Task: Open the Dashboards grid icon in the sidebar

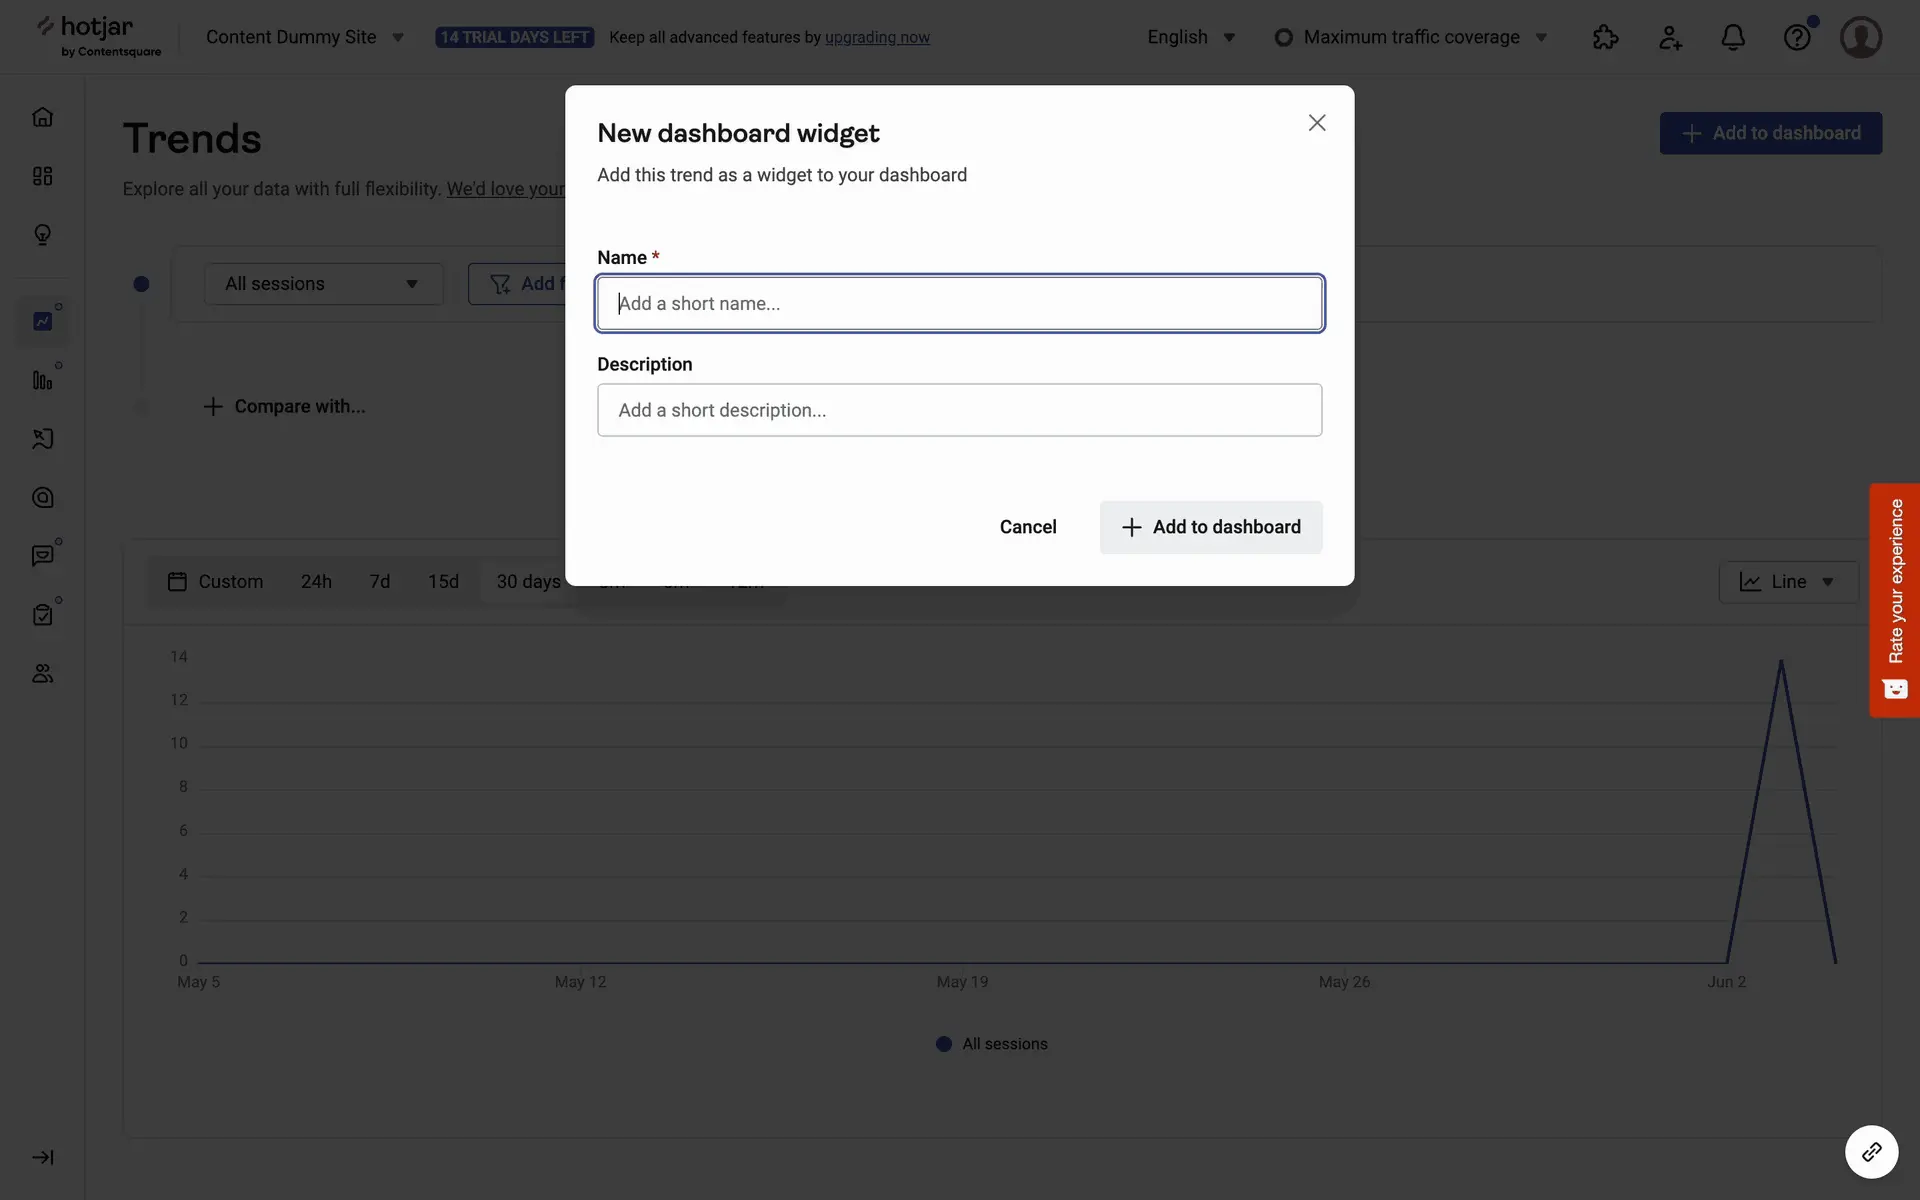Action: [x=42, y=176]
